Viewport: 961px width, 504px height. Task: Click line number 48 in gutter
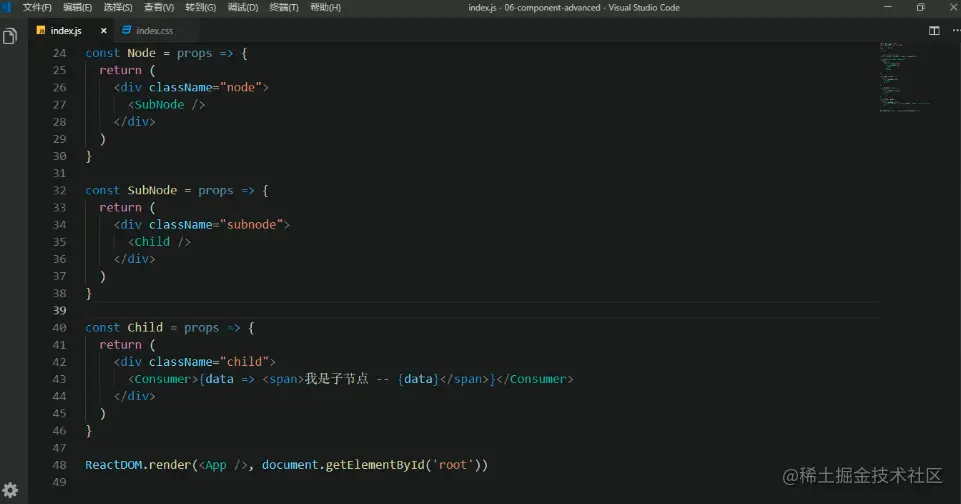(59, 465)
